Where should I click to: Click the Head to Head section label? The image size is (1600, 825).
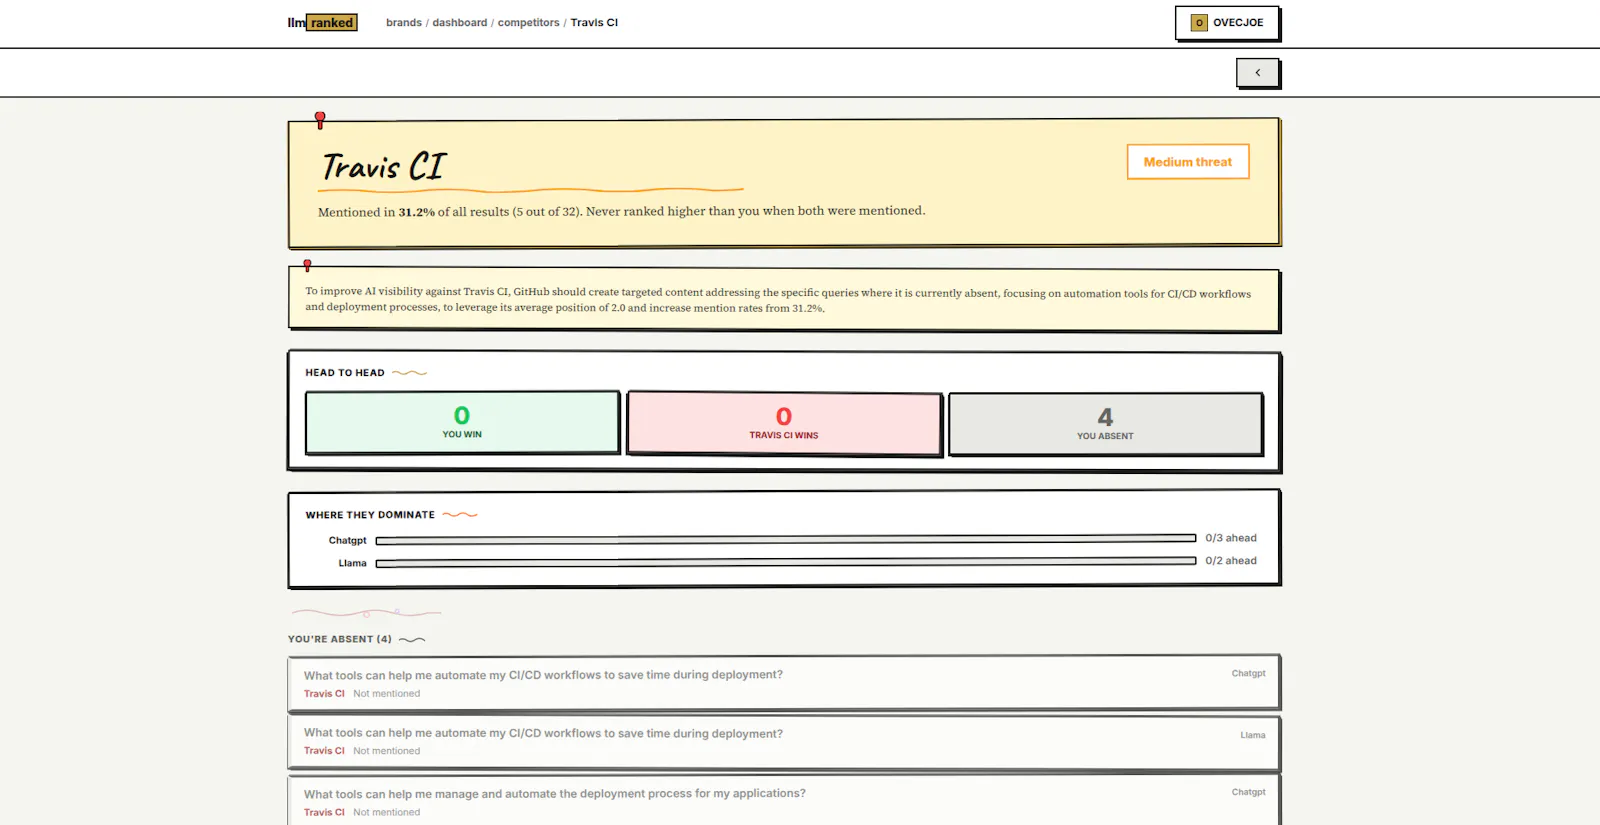345,373
